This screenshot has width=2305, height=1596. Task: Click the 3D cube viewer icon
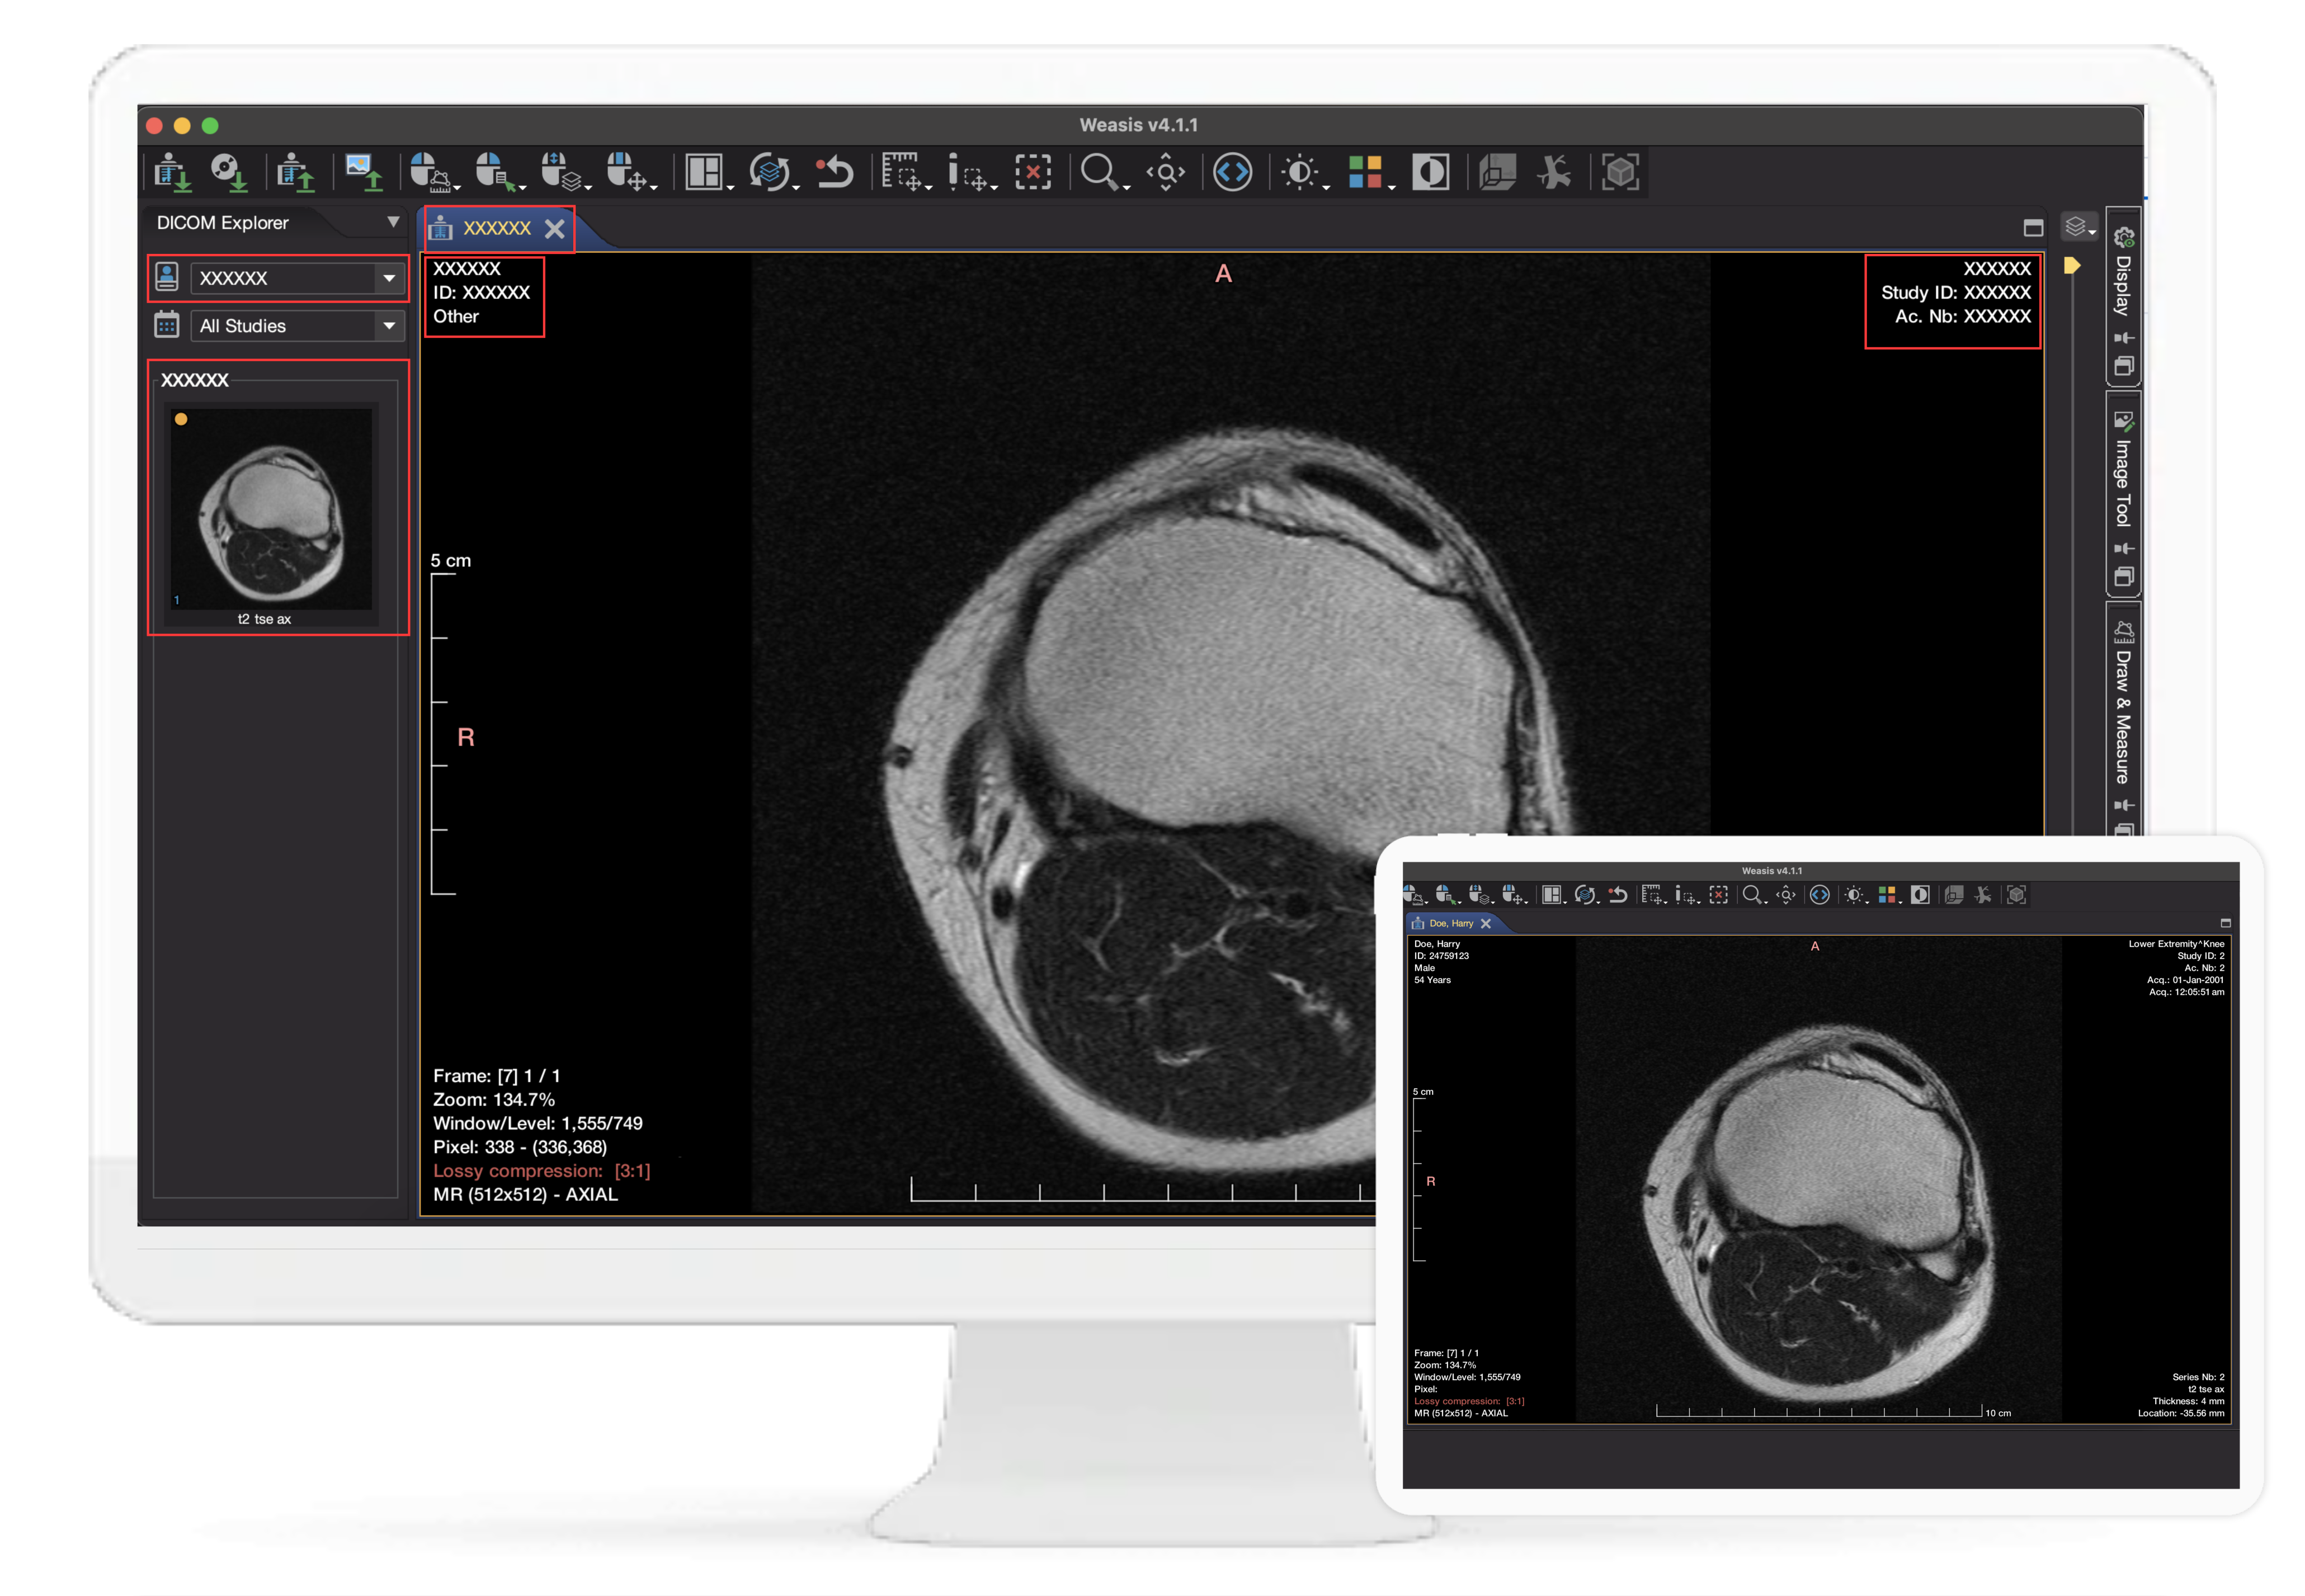[1620, 173]
